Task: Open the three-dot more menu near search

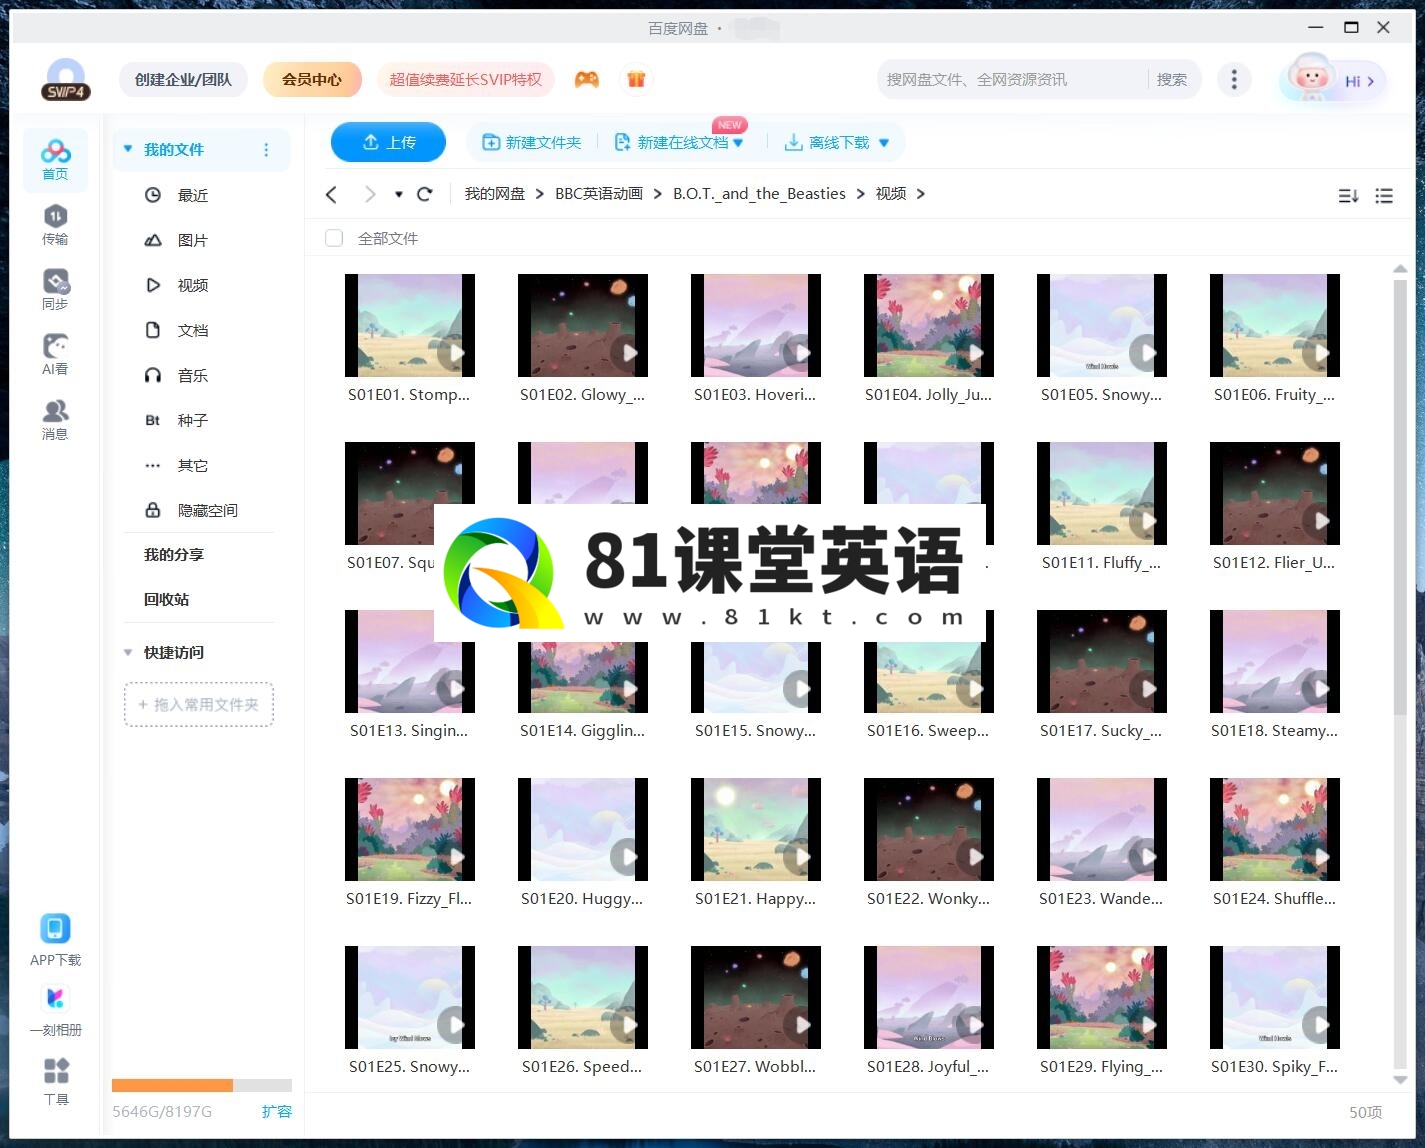Action: [1234, 79]
